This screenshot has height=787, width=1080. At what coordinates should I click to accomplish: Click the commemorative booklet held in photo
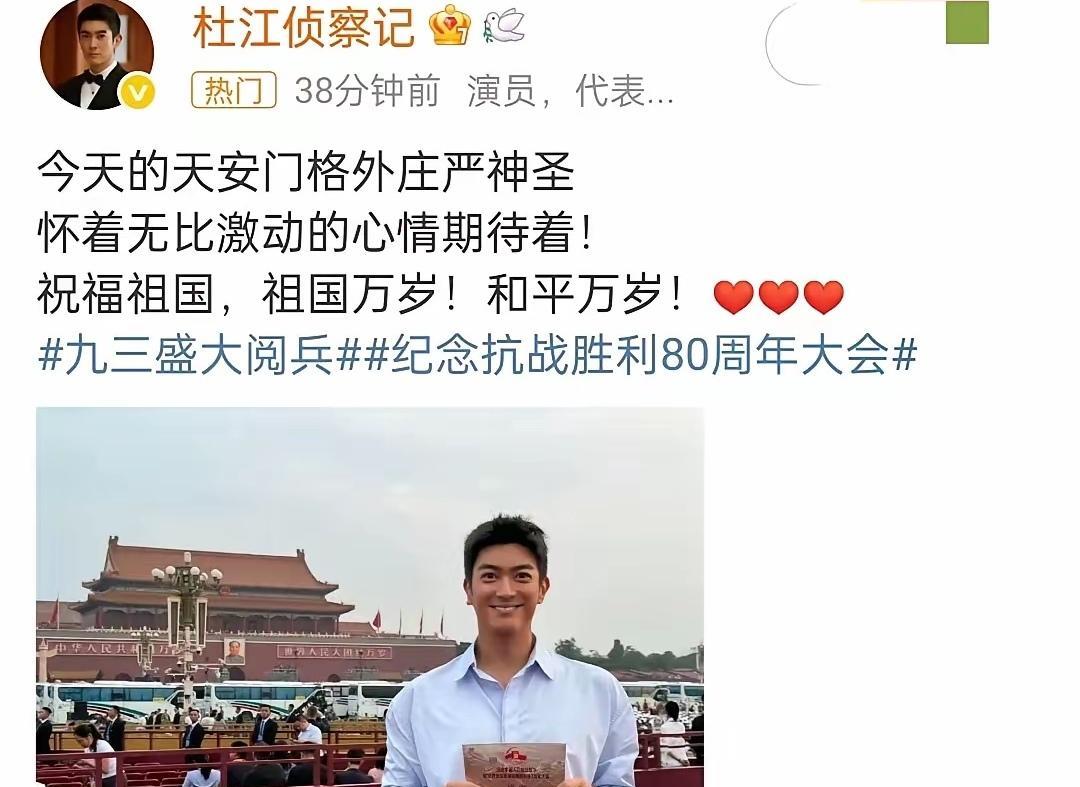point(514,764)
